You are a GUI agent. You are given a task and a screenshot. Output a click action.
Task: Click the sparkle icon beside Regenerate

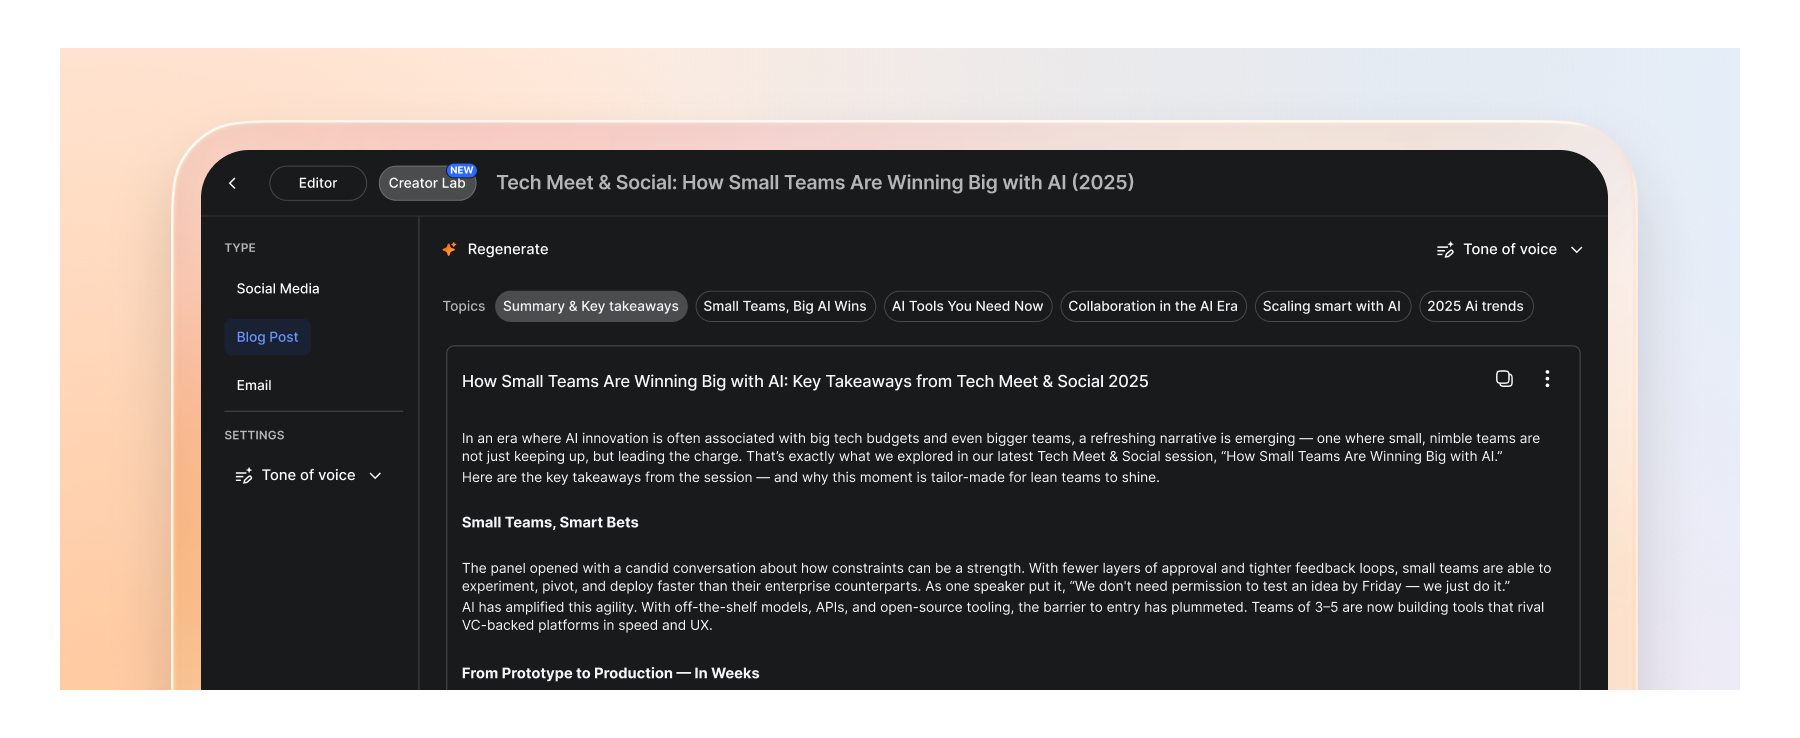(450, 249)
